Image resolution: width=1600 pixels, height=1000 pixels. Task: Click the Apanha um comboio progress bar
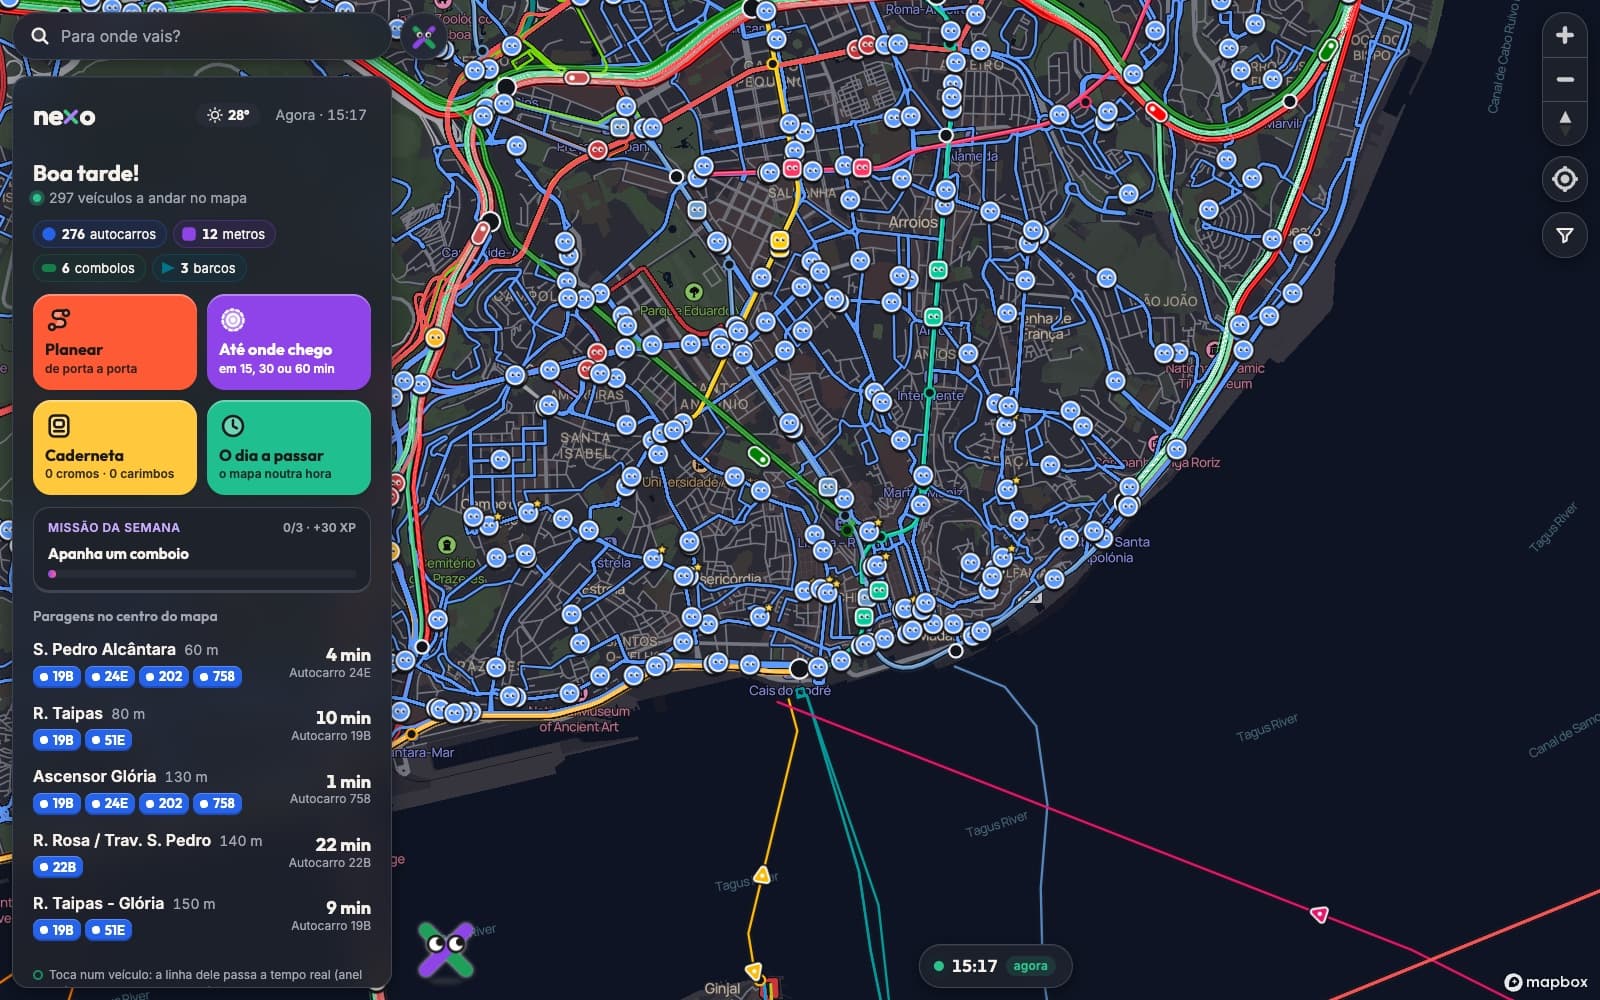click(x=202, y=574)
